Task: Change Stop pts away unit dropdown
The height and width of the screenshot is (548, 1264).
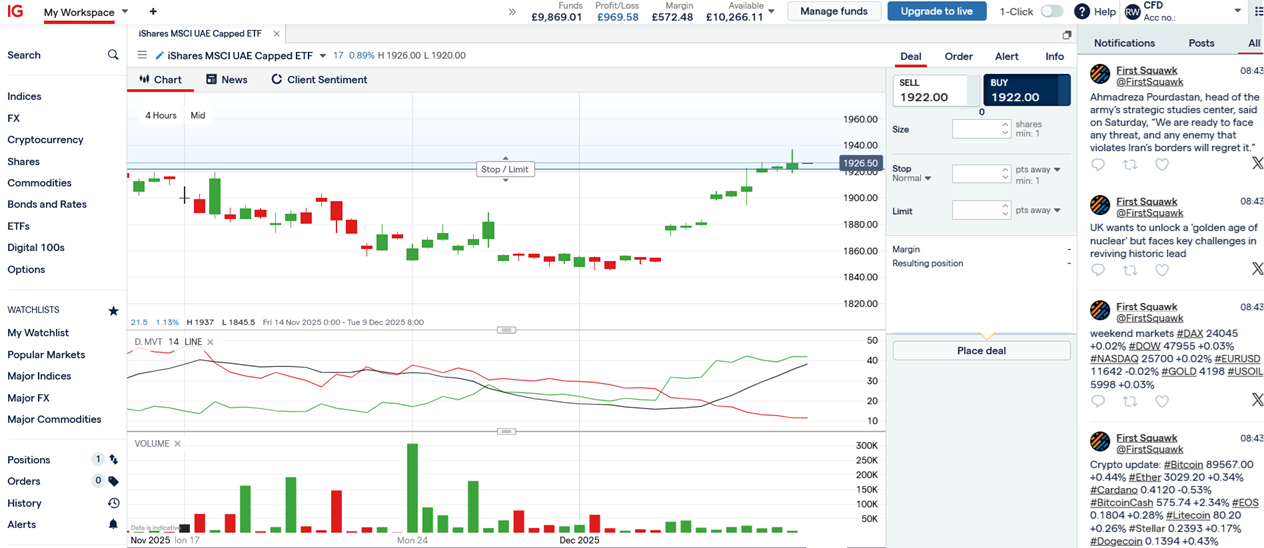Action: pos(1038,170)
